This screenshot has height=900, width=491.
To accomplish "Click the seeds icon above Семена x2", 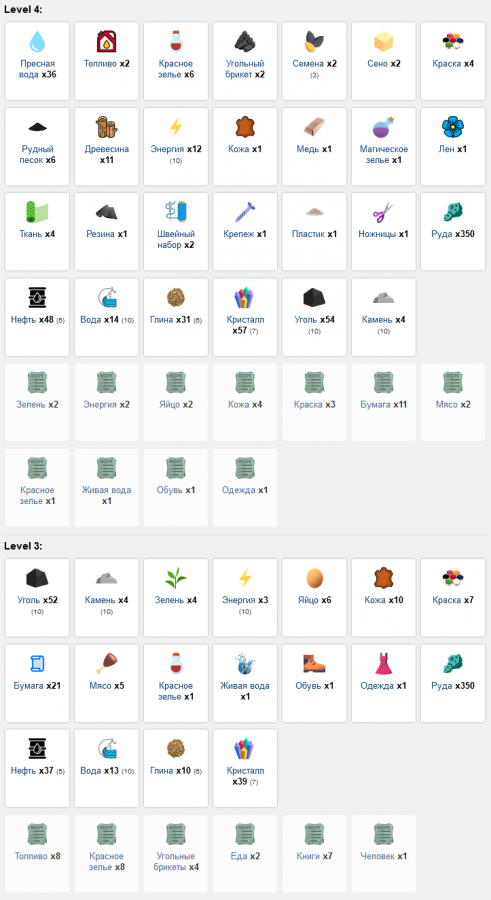I will (314, 42).
